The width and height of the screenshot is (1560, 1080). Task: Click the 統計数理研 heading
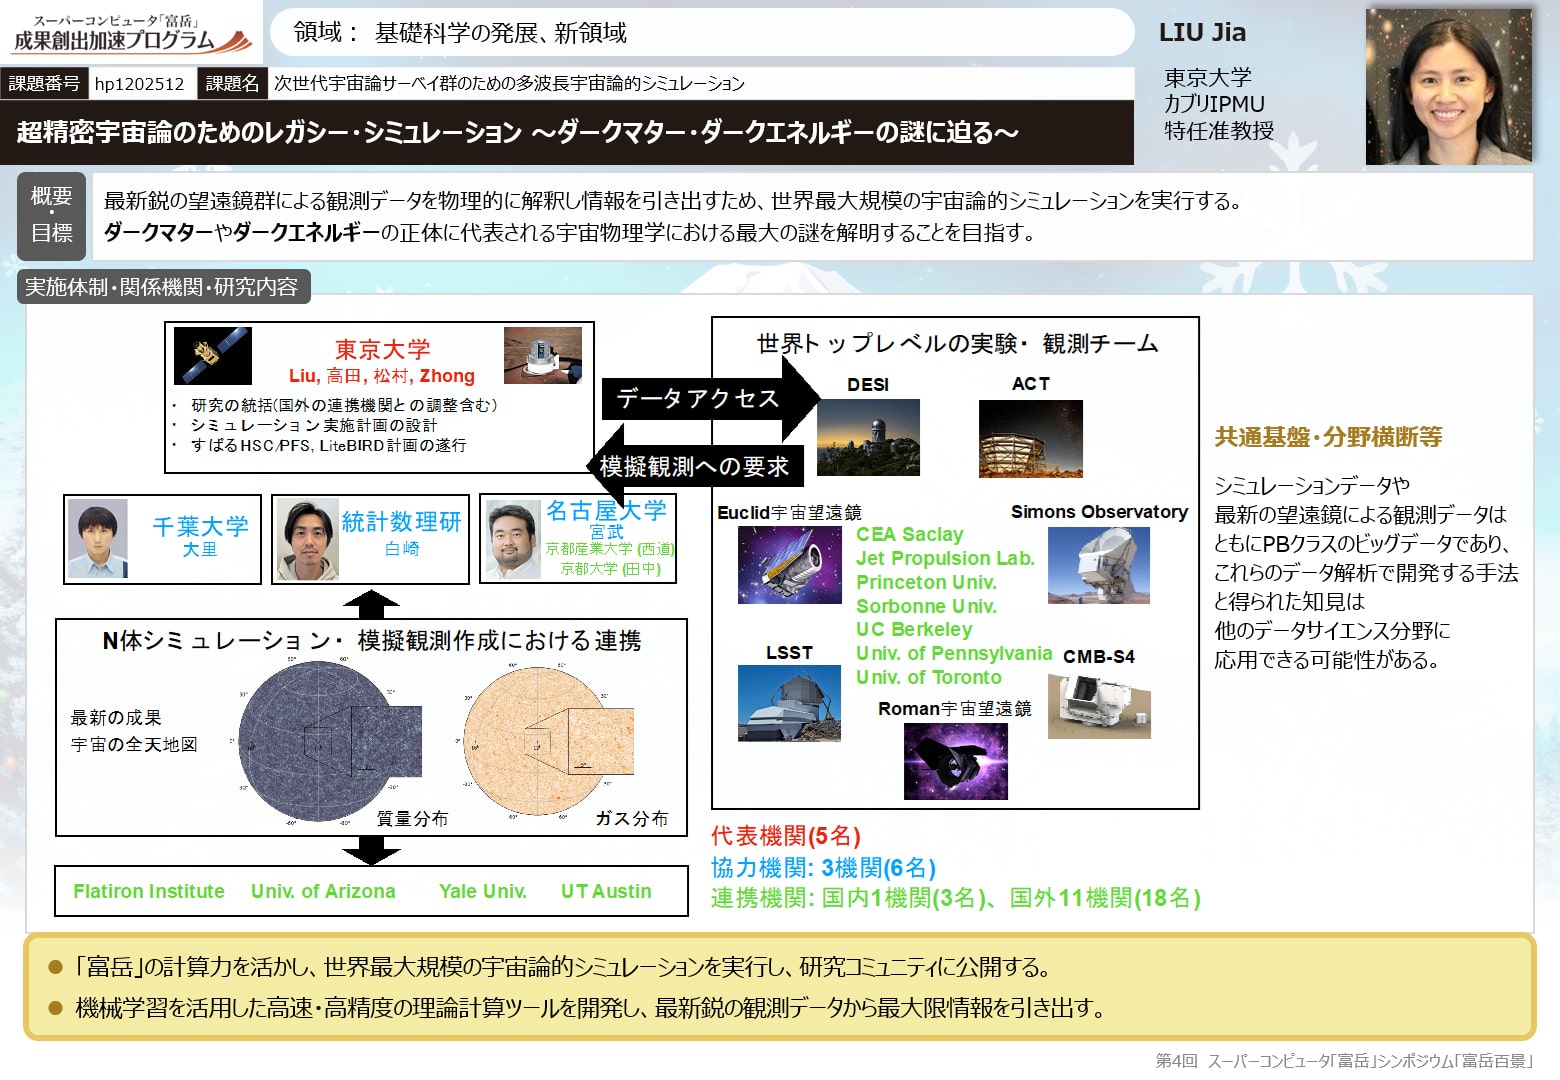click(402, 522)
